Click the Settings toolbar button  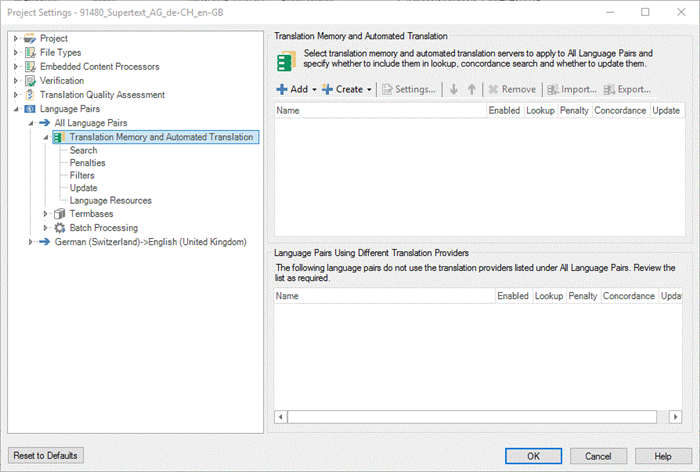pyautogui.click(x=409, y=89)
